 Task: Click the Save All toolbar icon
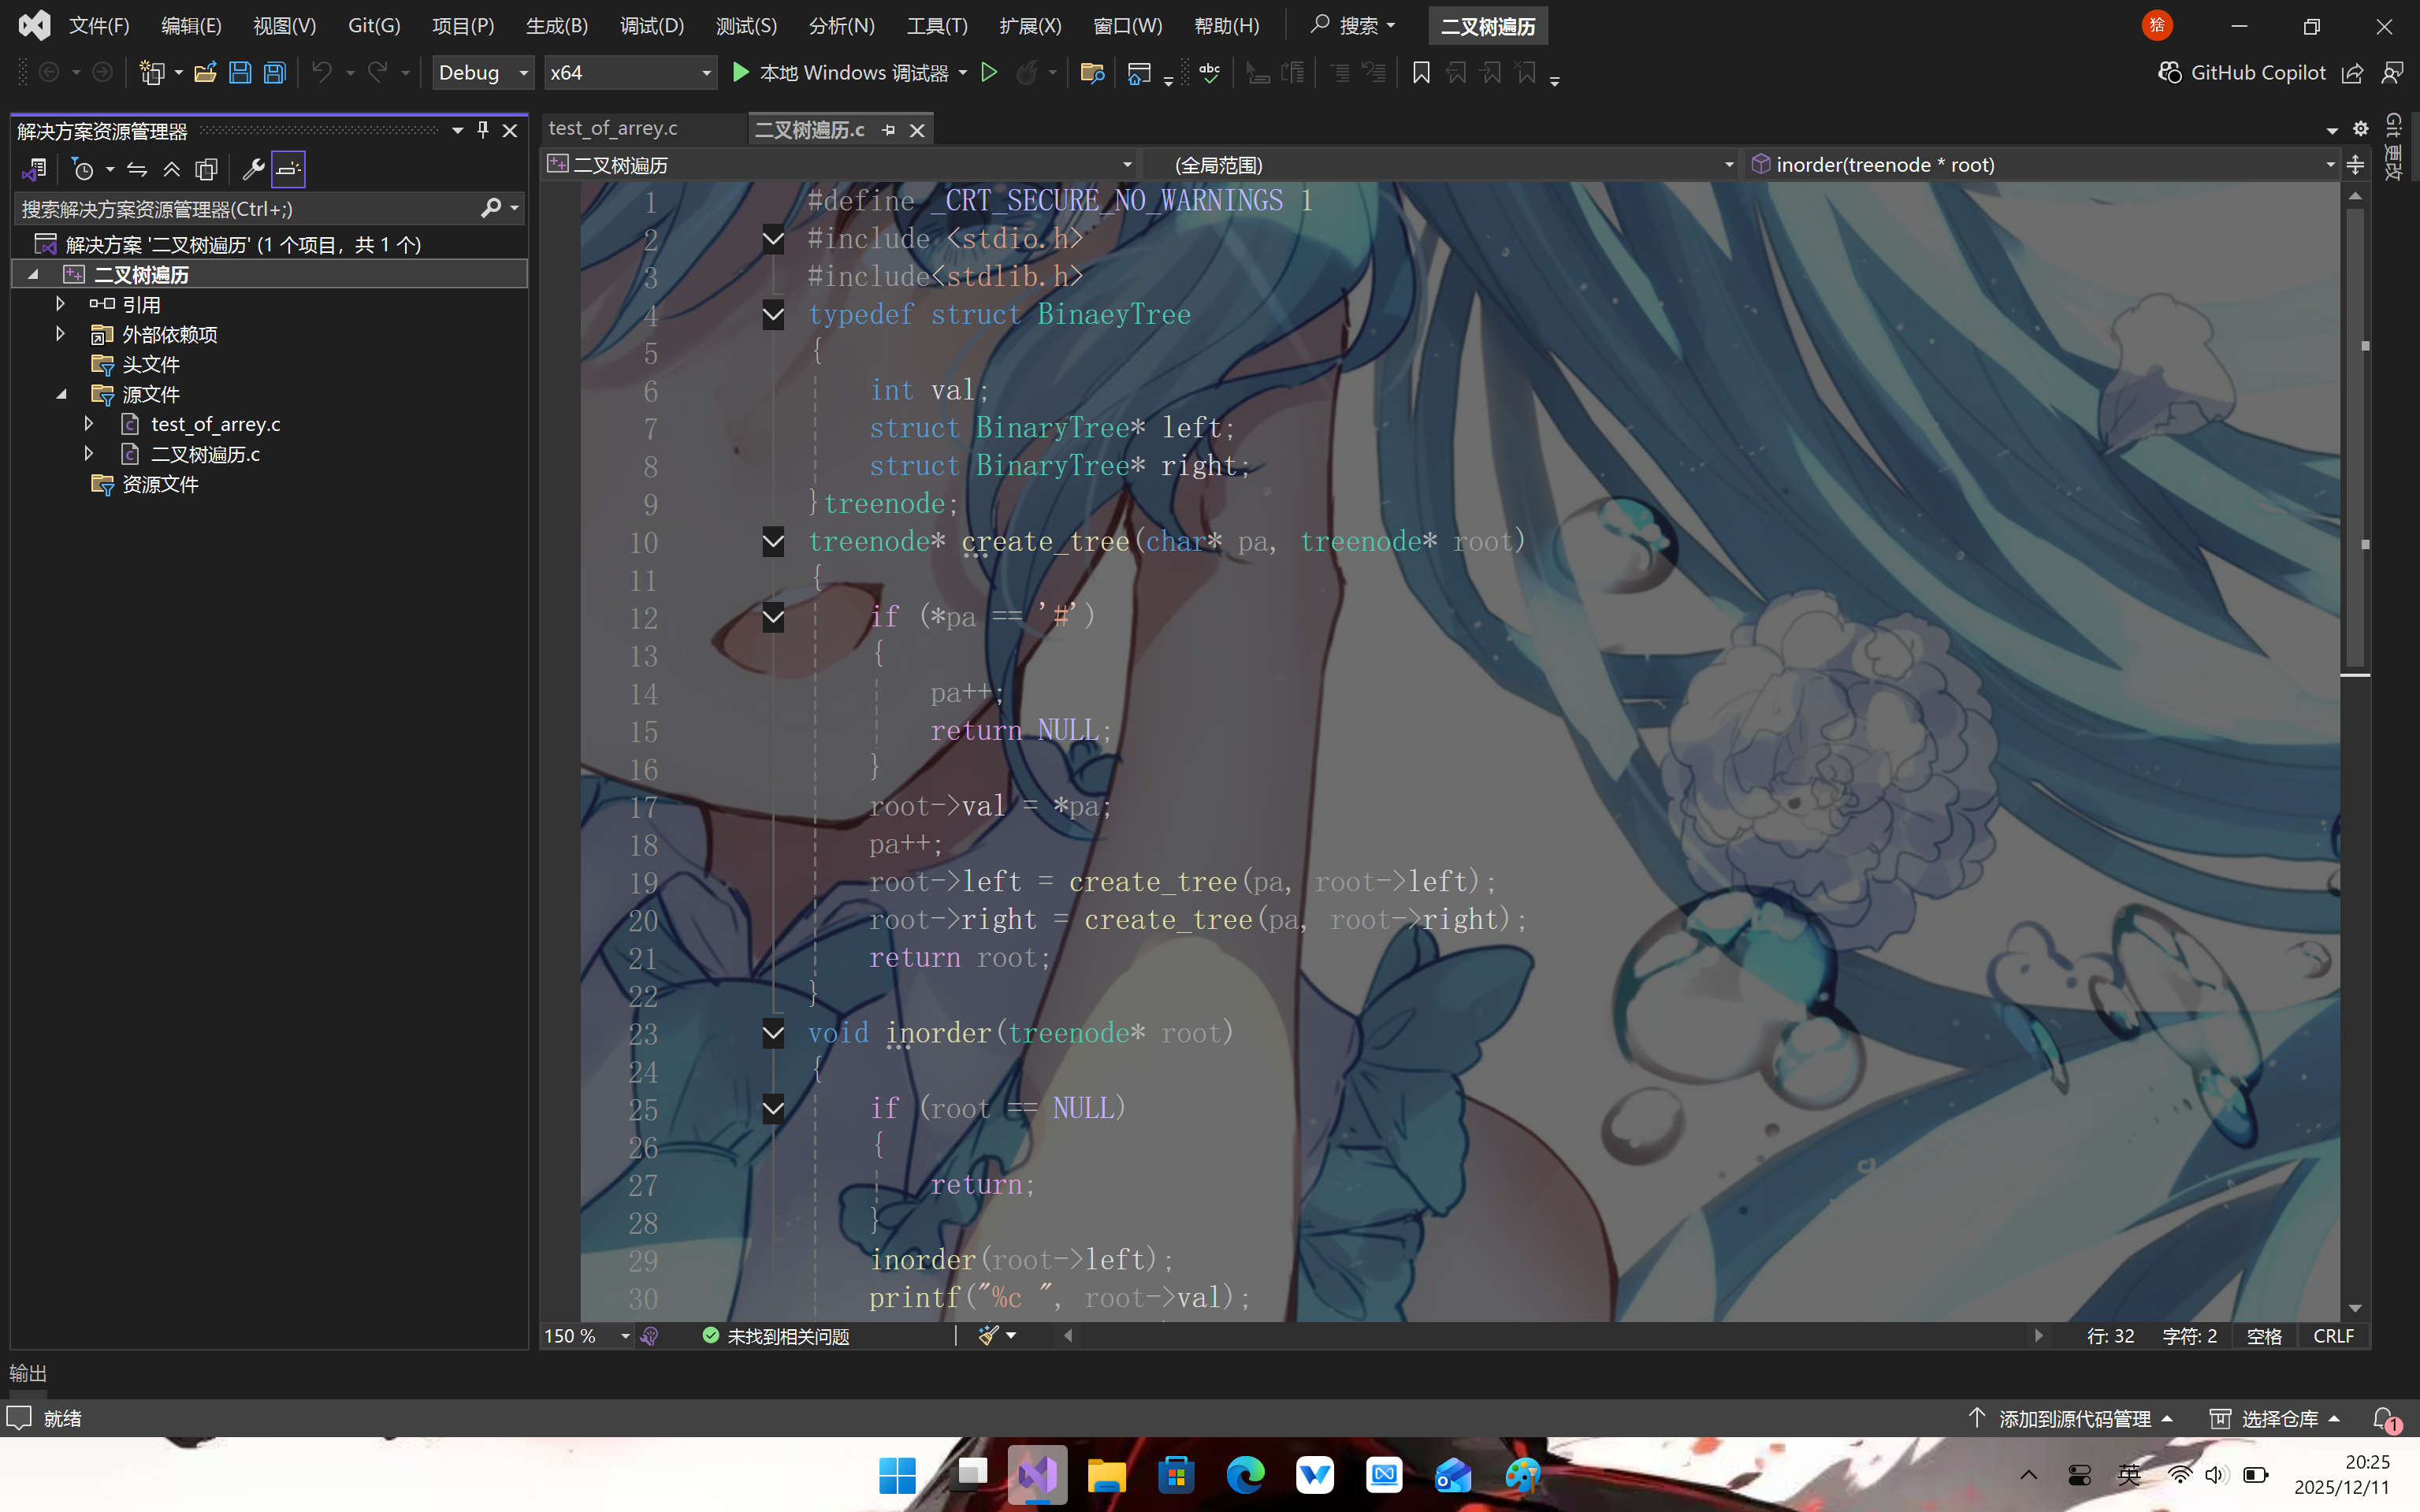point(274,72)
